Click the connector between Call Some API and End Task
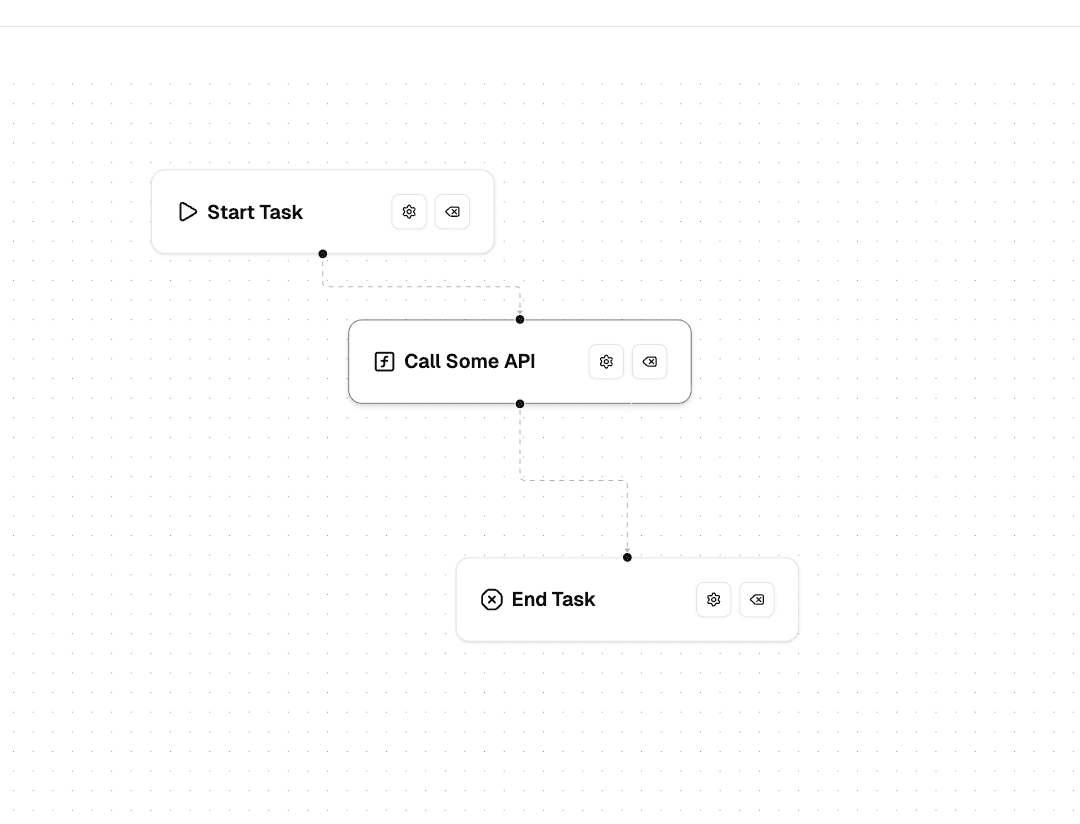The width and height of the screenshot is (1080, 824). pos(574,479)
